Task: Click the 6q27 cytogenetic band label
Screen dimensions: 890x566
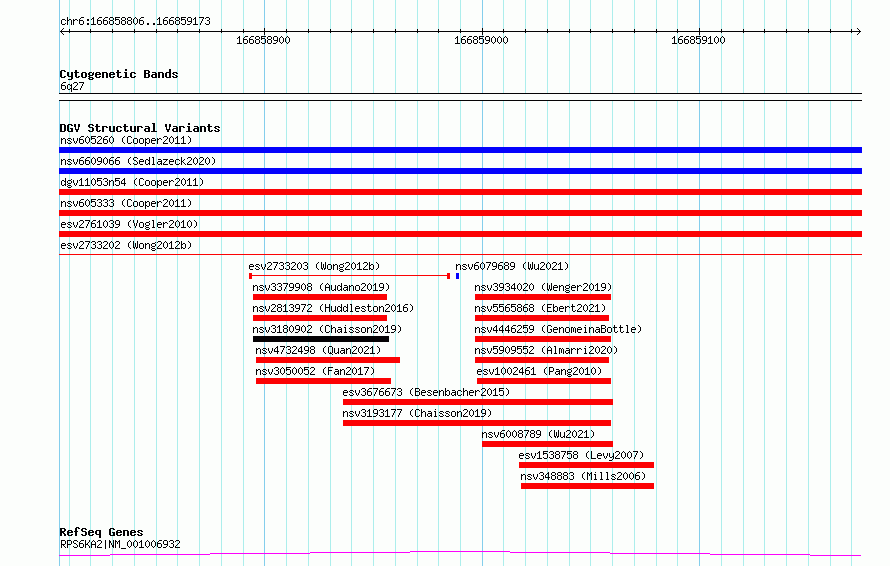Action: (72, 86)
